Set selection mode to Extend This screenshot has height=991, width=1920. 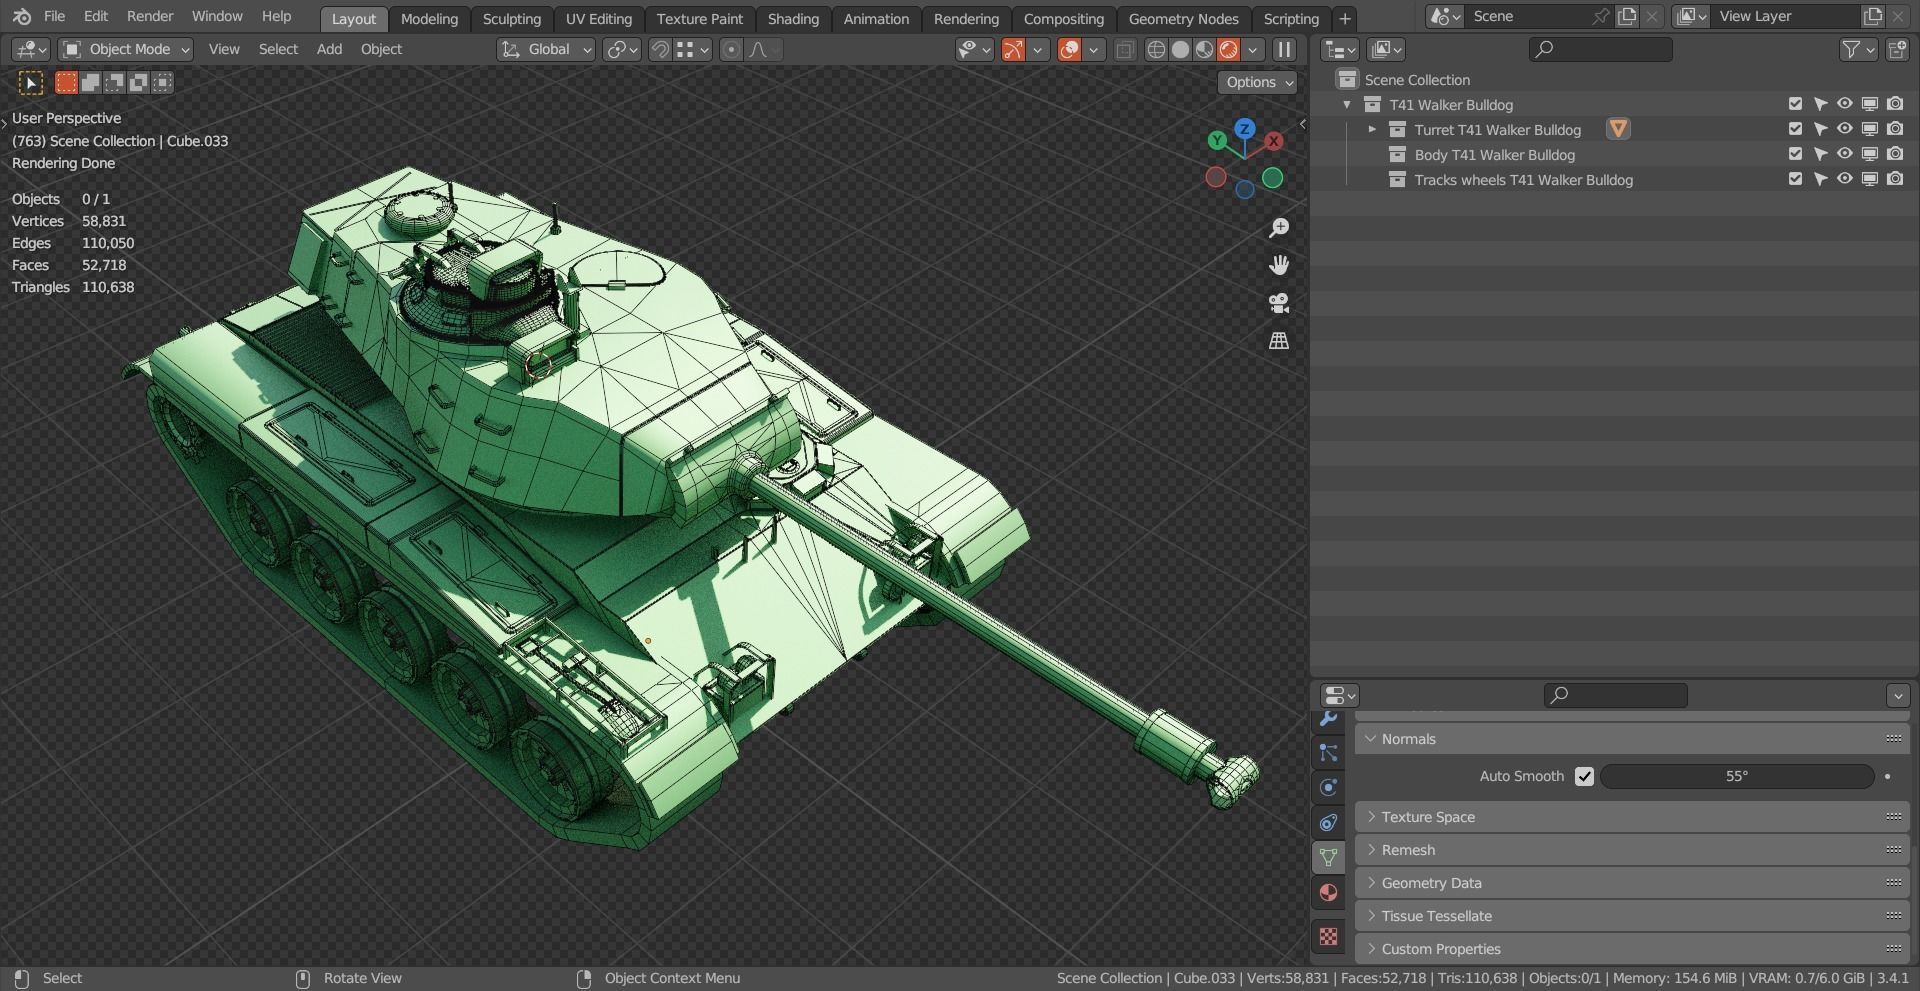90,83
